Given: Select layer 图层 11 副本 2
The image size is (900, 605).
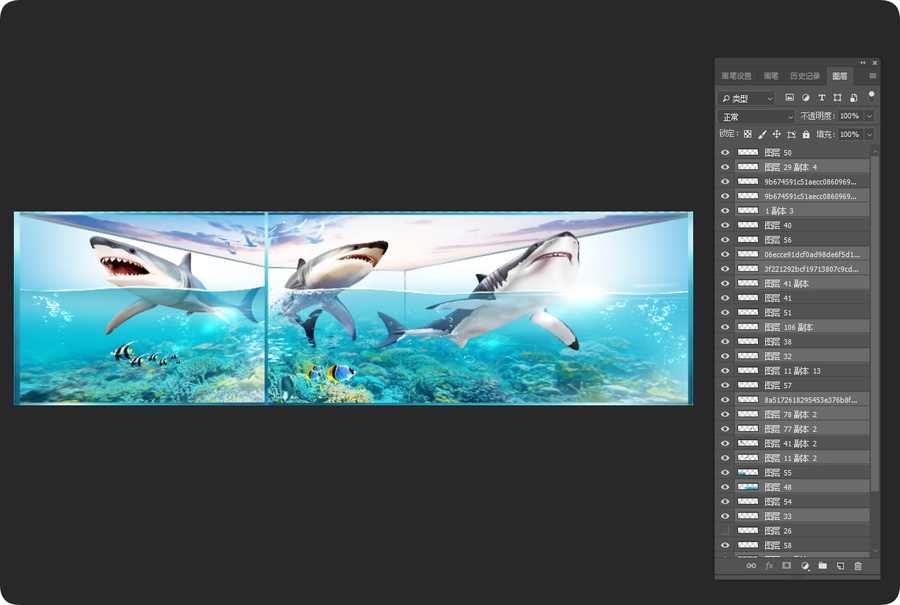Looking at the screenshot, I should (802, 458).
